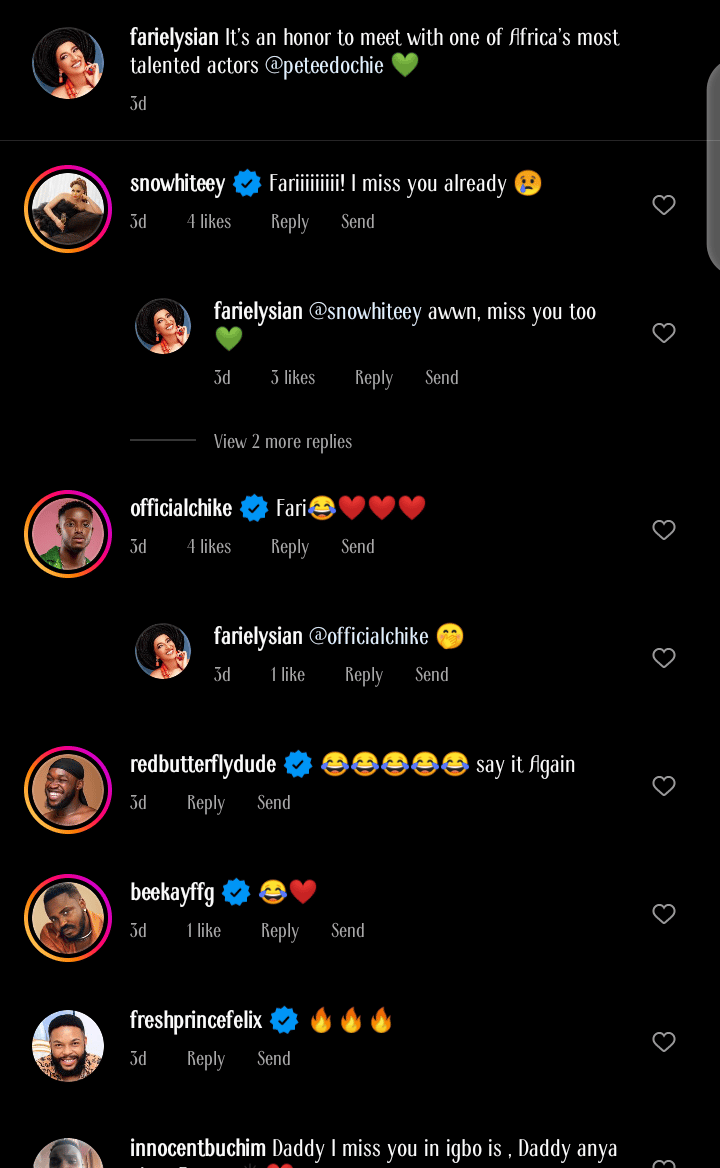Like beekayffg's comment
Image resolution: width=720 pixels, height=1168 pixels.
[664, 914]
